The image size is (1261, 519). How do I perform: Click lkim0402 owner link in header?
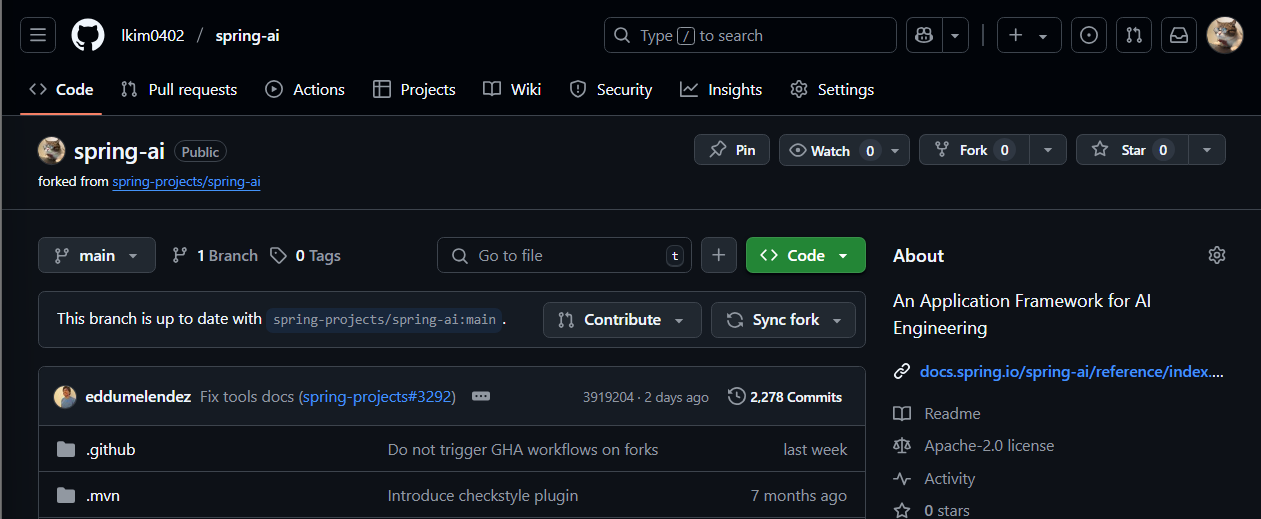point(153,35)
